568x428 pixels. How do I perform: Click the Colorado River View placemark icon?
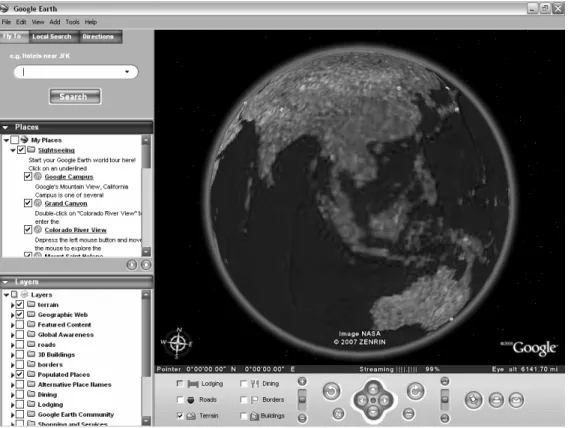38,230
